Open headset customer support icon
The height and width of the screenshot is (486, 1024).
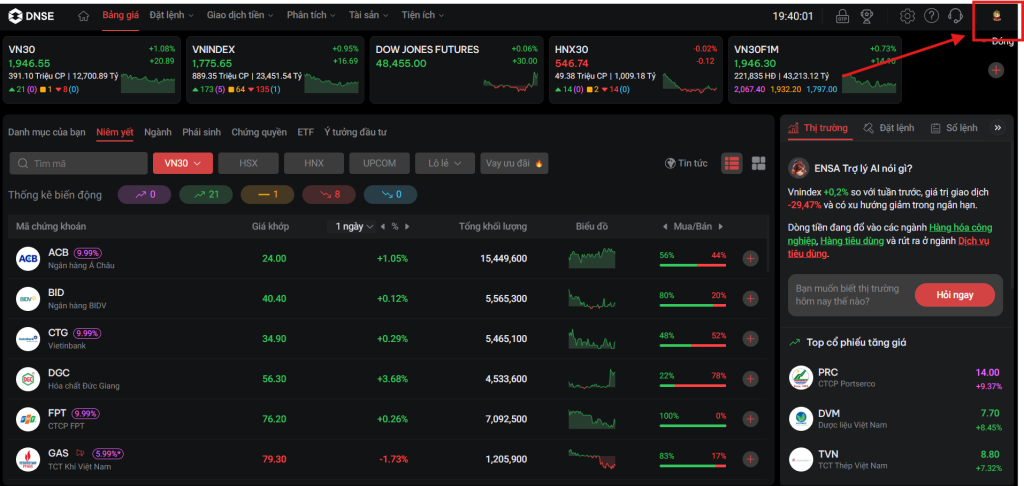point(955,17)
